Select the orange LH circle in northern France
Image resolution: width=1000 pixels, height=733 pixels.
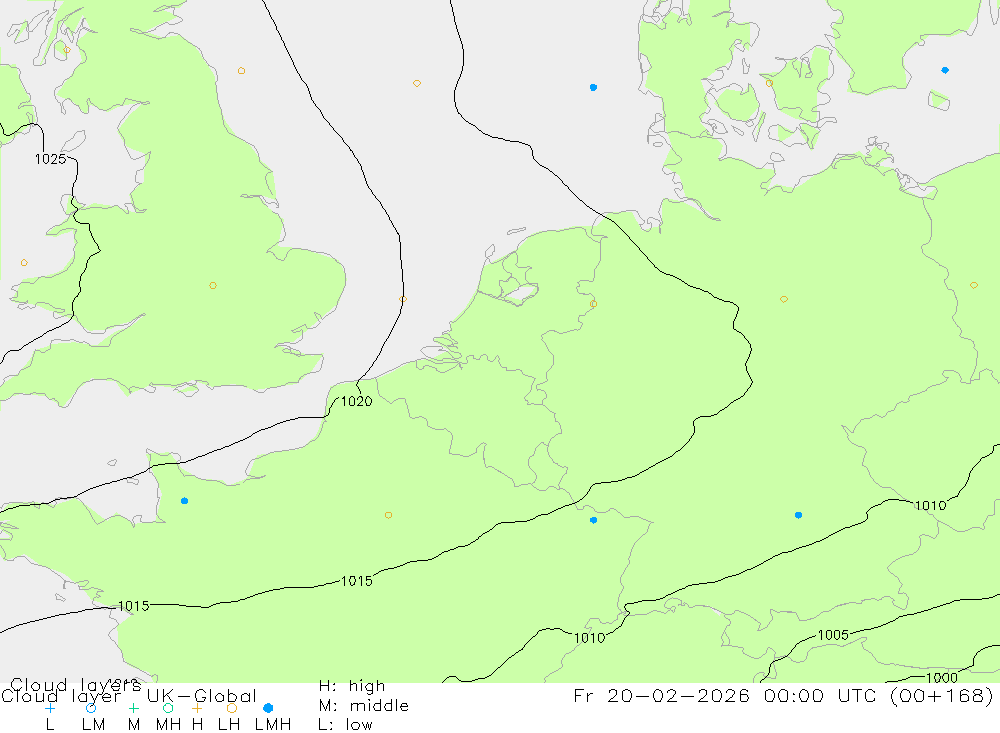click(x=388, y=515)
